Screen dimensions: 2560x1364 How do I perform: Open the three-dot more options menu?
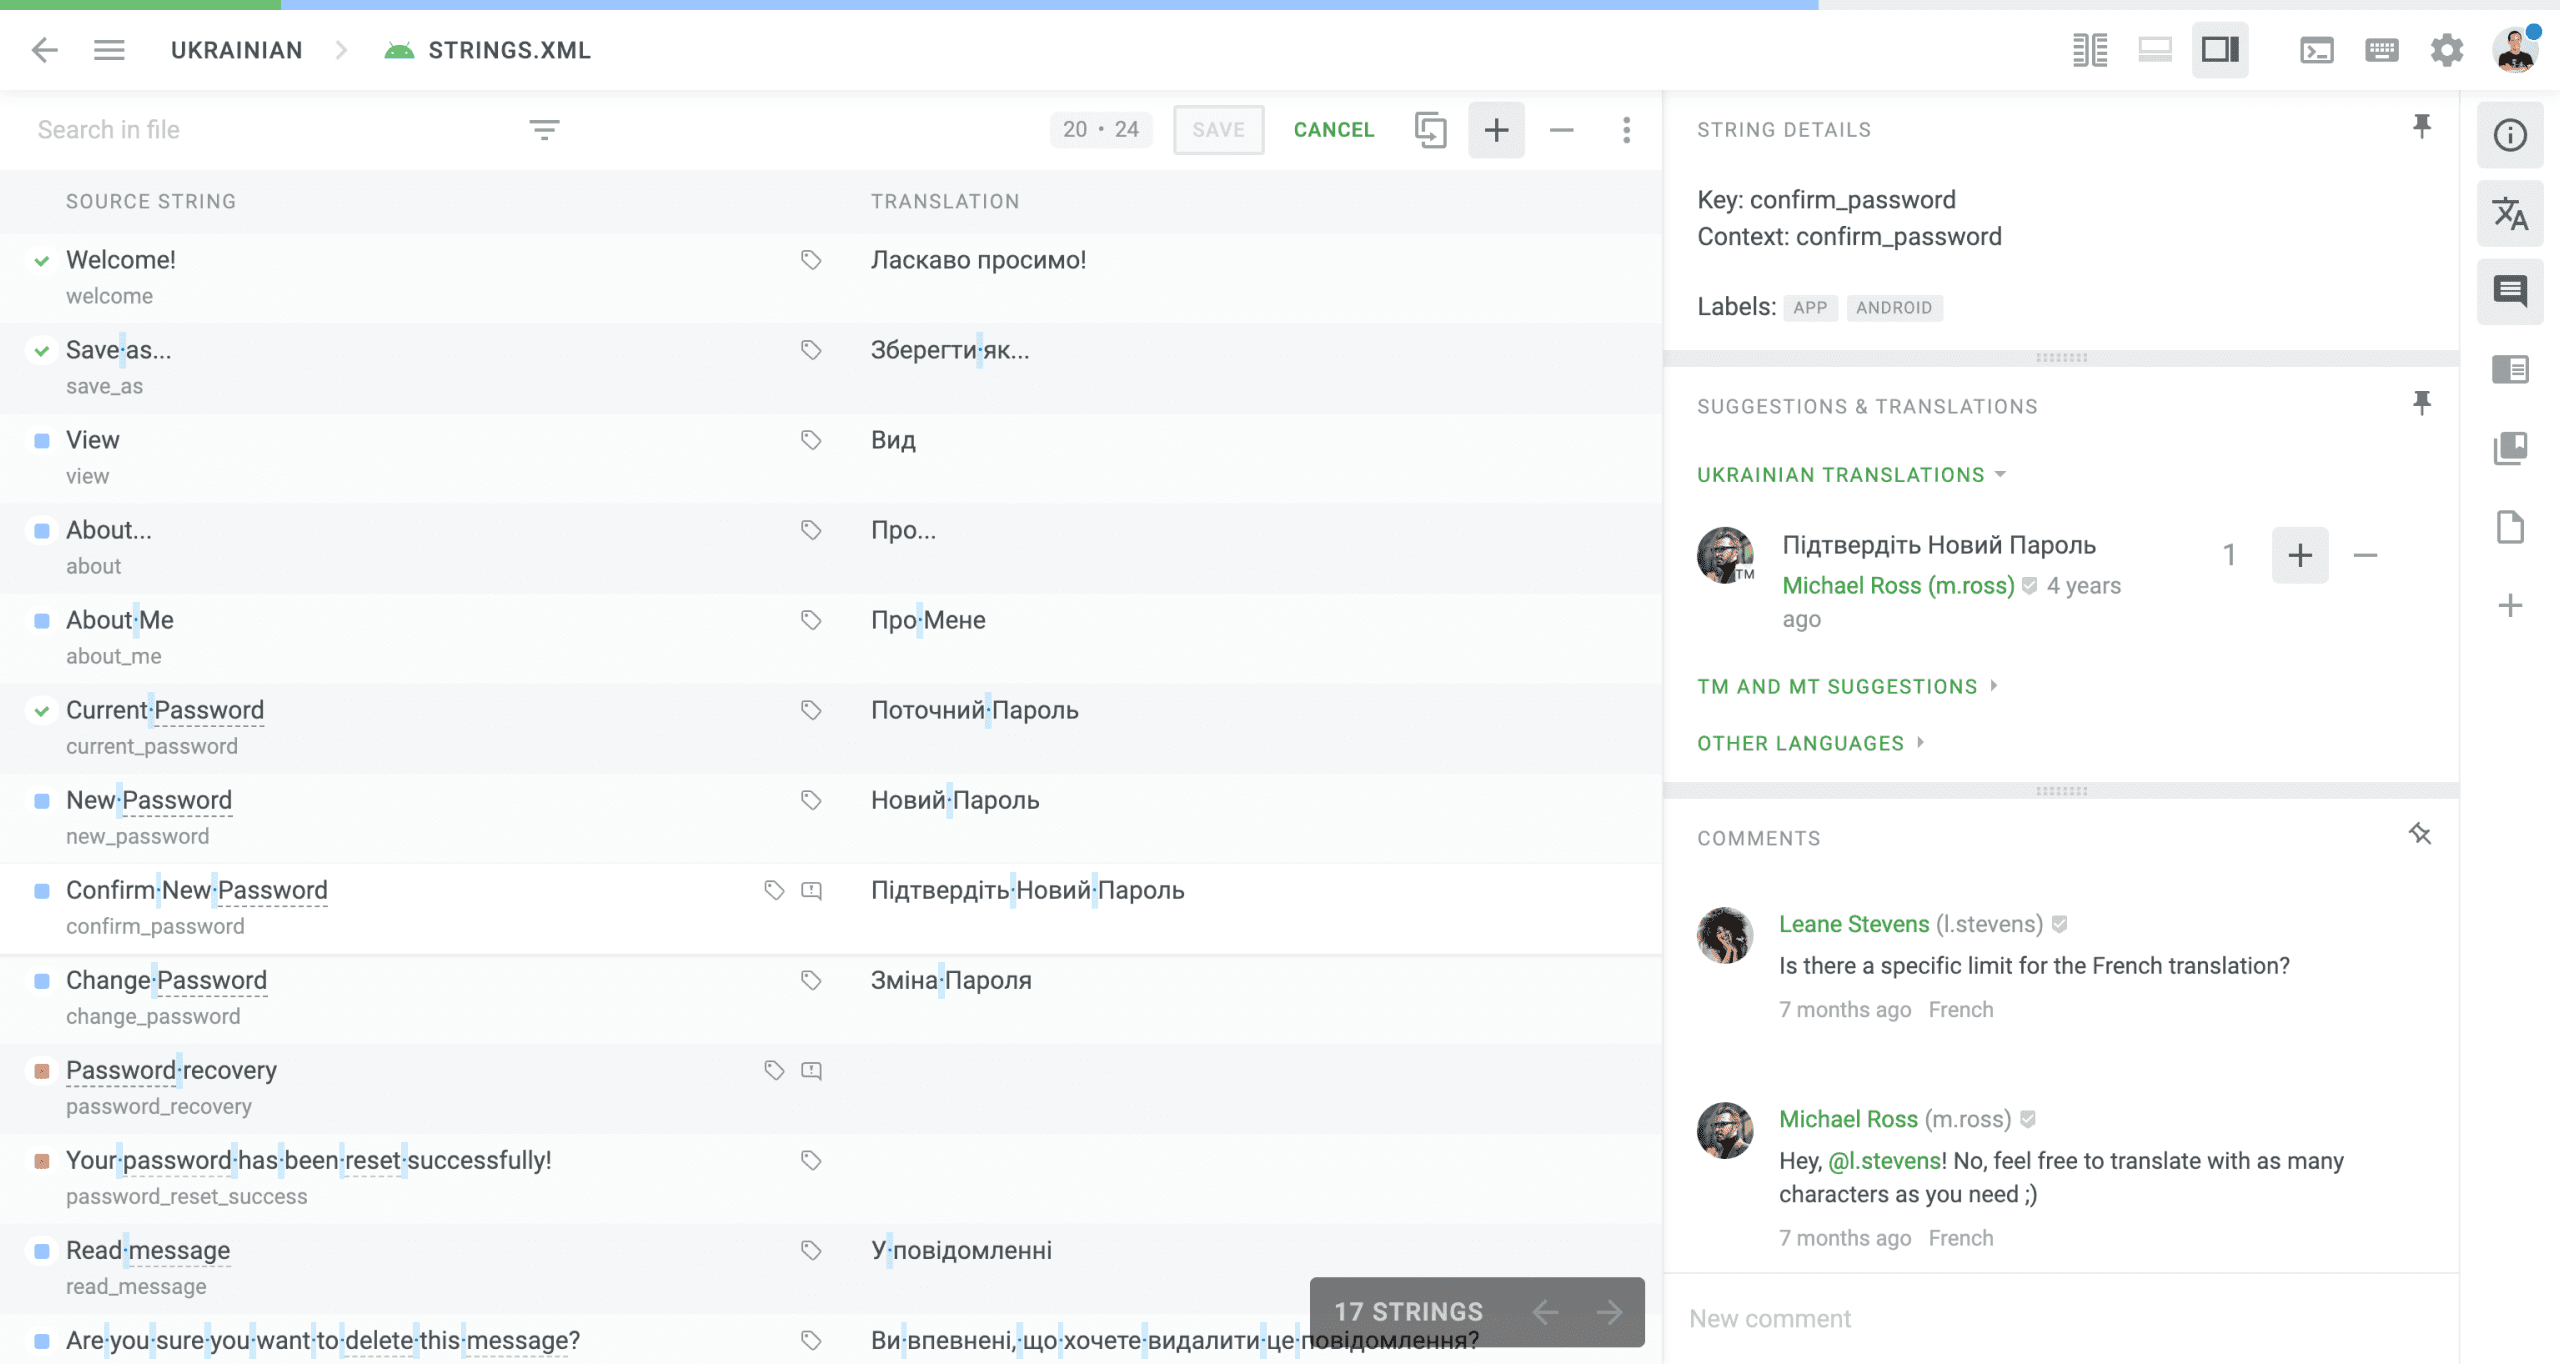click(x=1626, y=130)
